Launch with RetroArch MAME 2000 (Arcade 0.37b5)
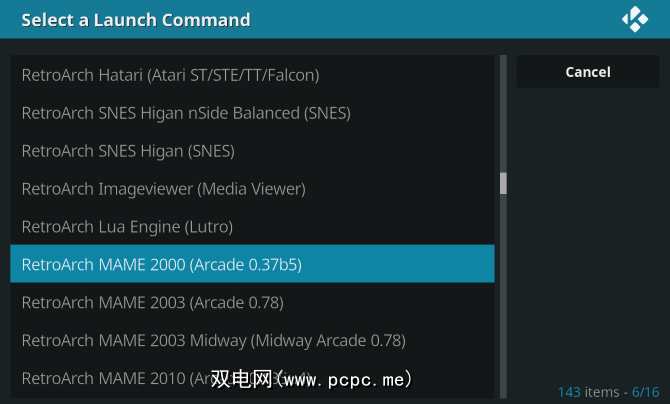 pos(161,265)
